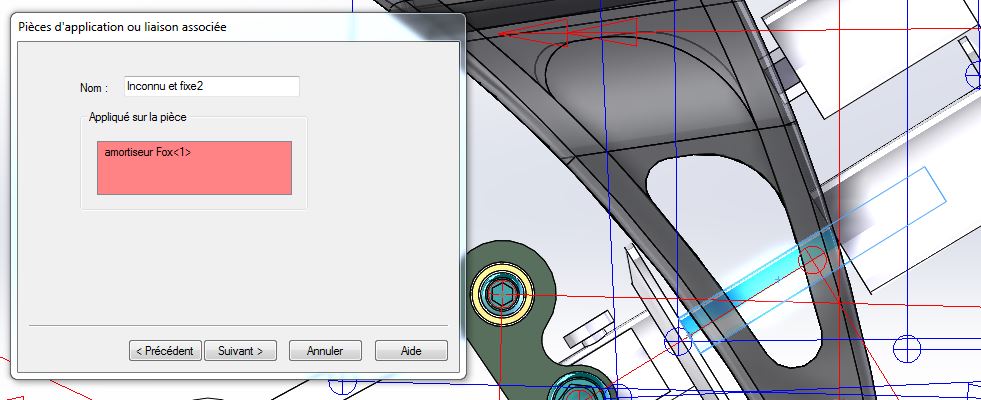Click the Nom field containing "Inconnu et fixe2"
The width and height of the screenshot is (981, 400).
tap(211, 86)
